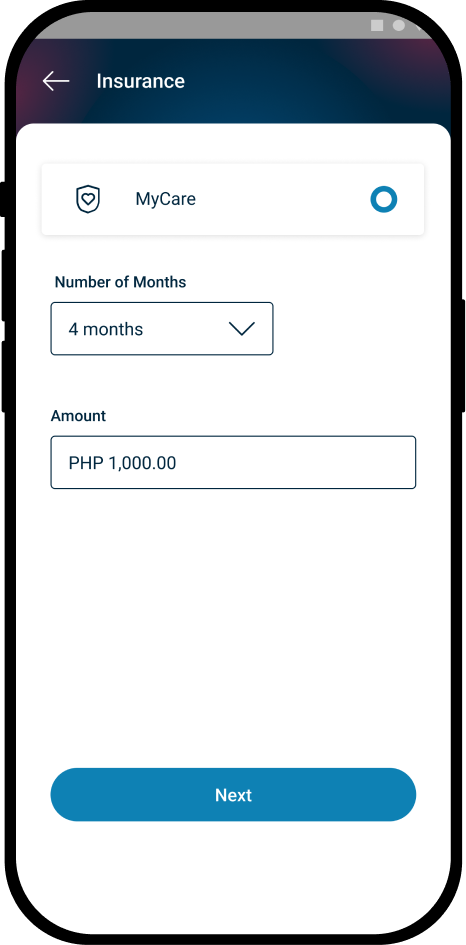Click the MyCare shield heart icon

[88, 199]
